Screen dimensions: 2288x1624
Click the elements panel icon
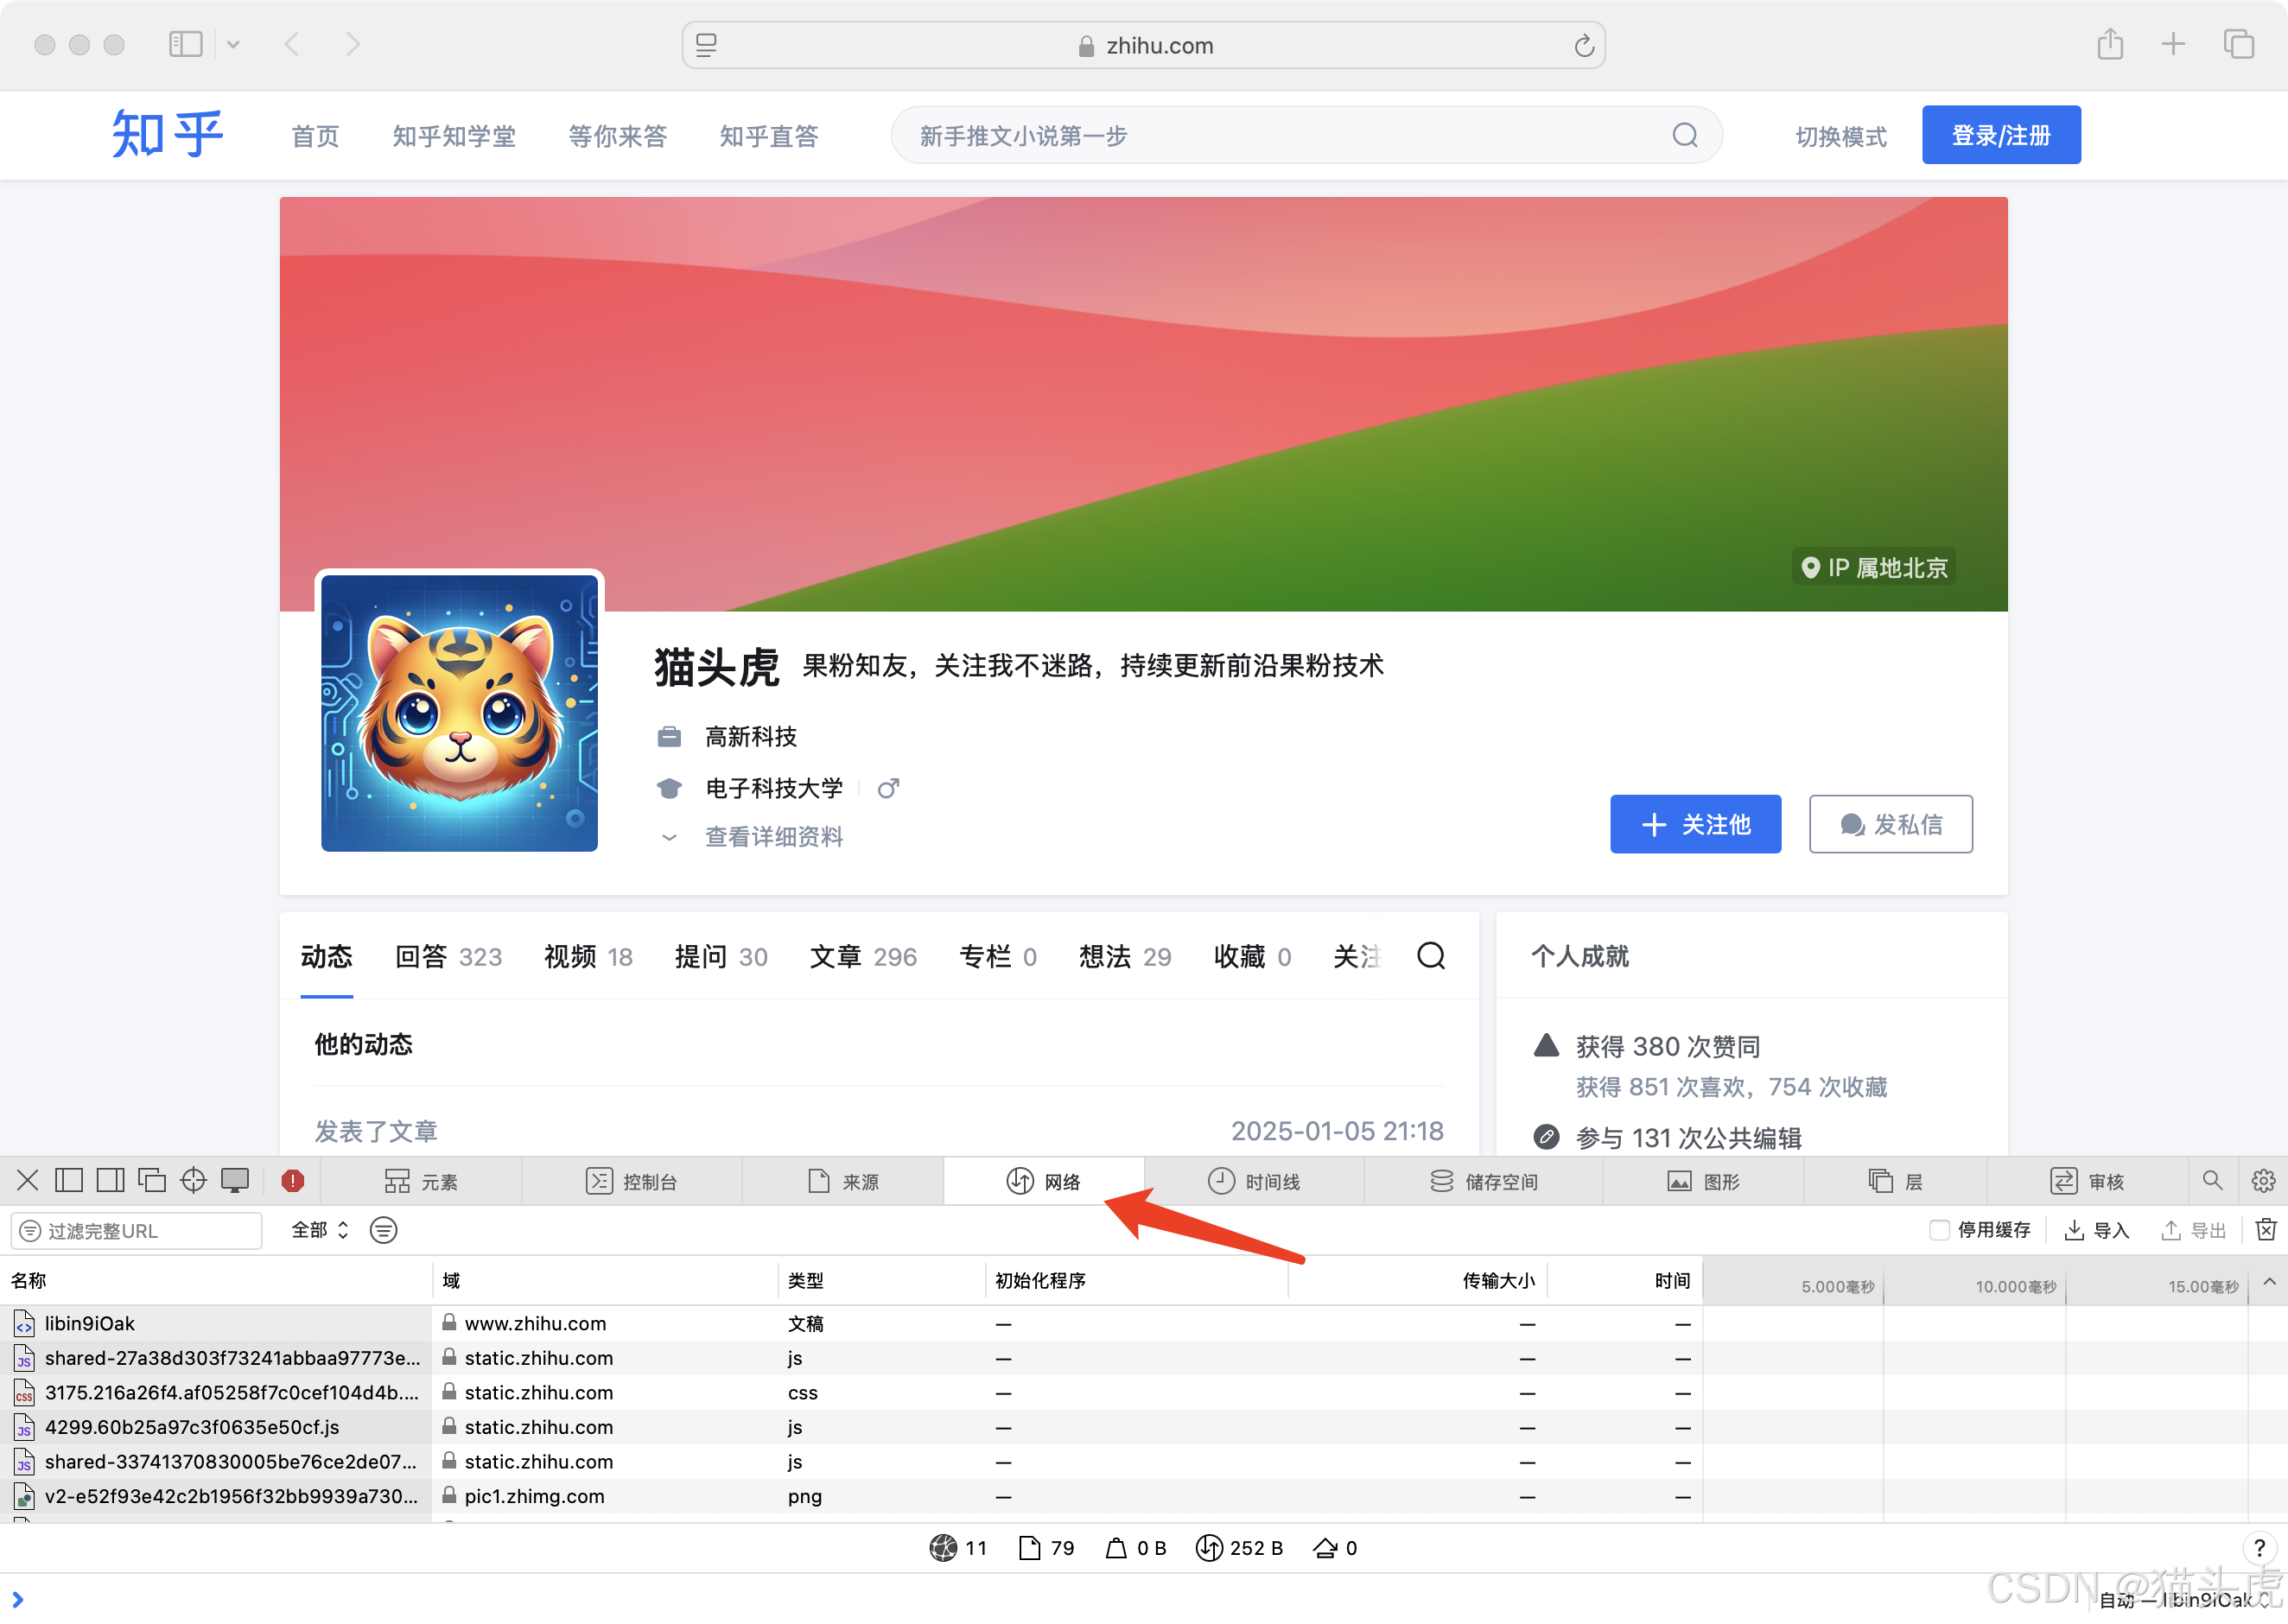(396, 1181)
